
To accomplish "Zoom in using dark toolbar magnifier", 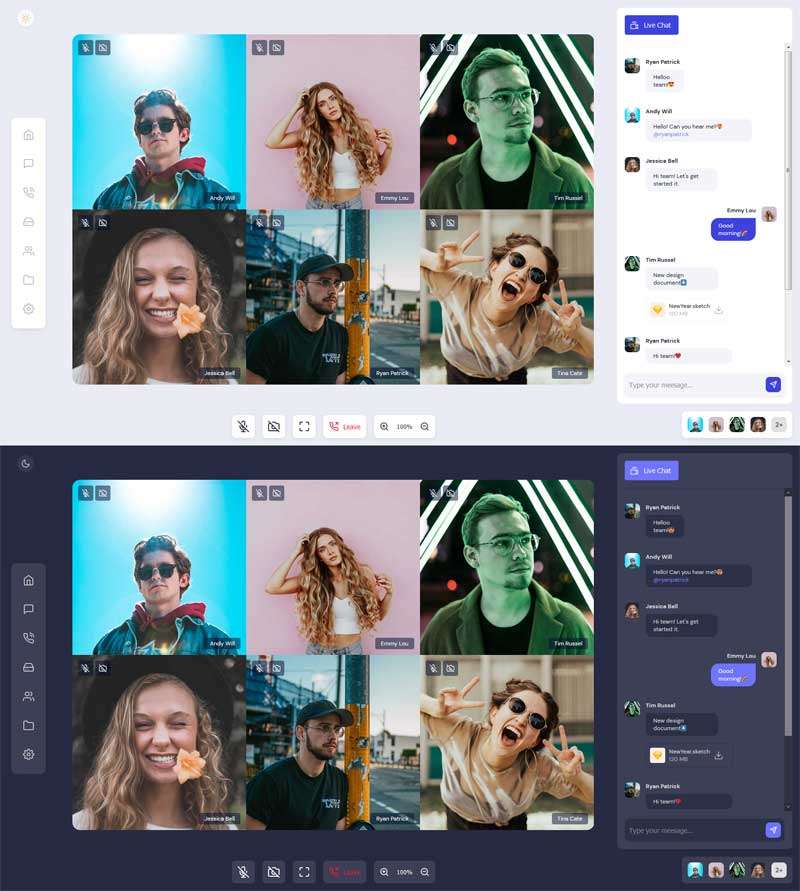I will [x=384, y=872].
